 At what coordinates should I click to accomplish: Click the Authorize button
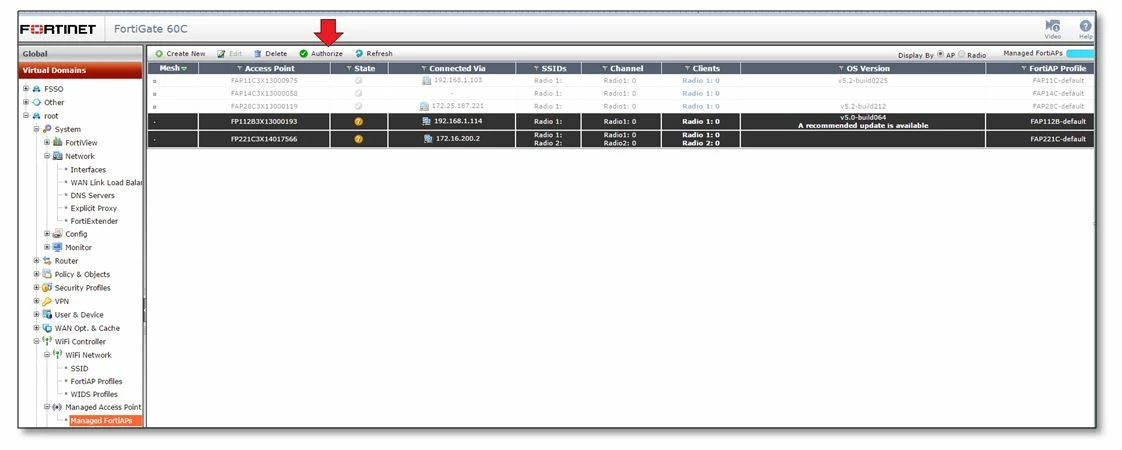pyautogui.click(x=321, y=54)
